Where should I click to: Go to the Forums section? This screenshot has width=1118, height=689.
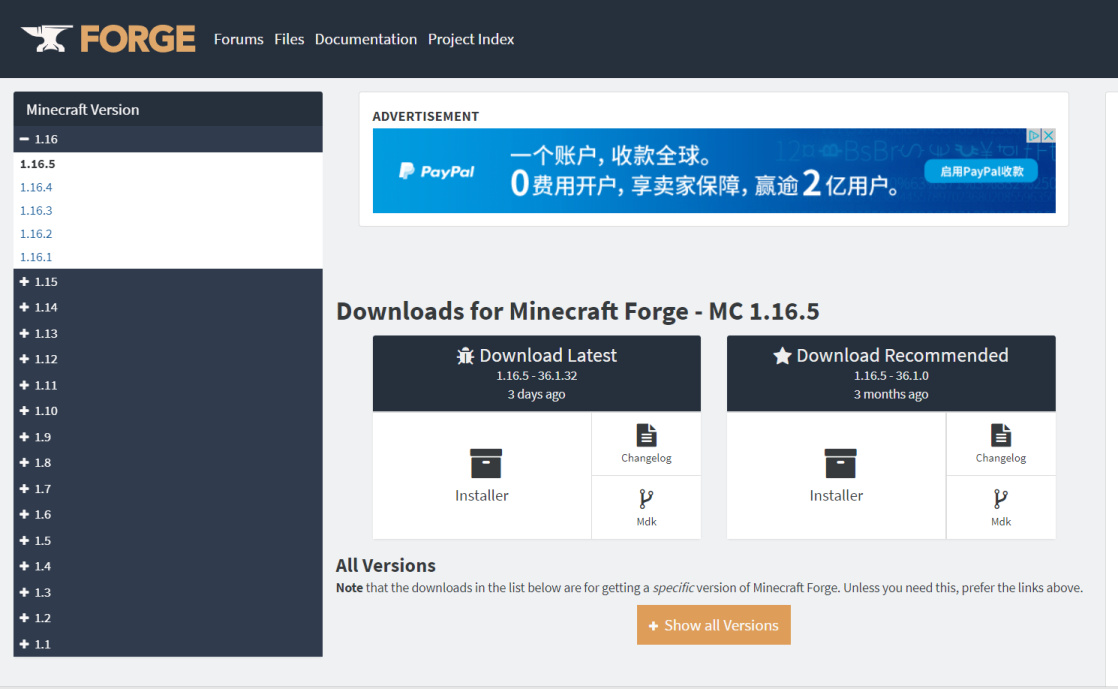point(238,39)
